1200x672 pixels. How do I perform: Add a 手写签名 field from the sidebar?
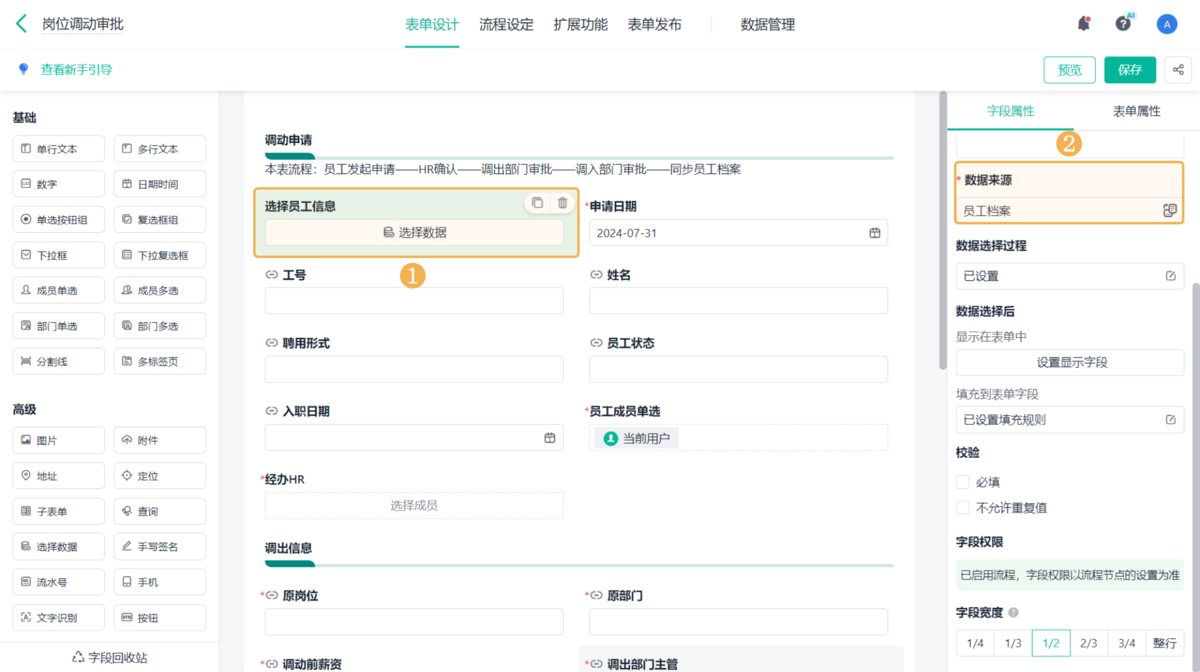pos(160,546)
